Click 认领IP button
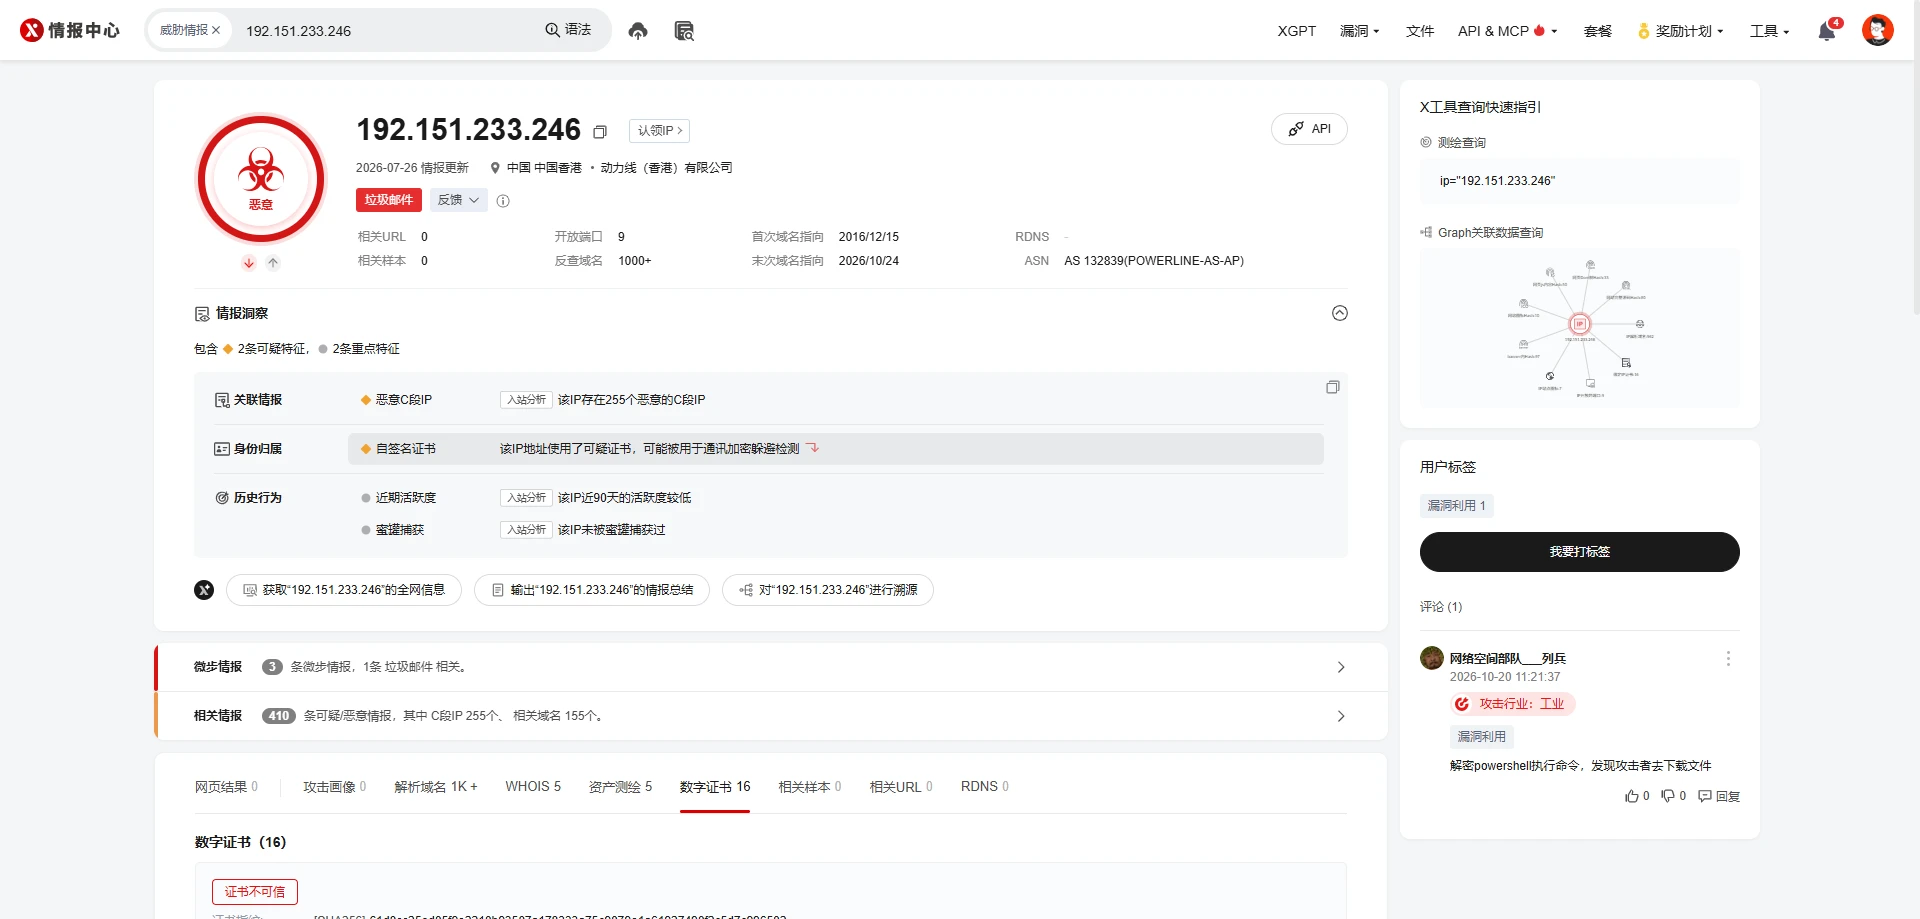 [659, 131]
